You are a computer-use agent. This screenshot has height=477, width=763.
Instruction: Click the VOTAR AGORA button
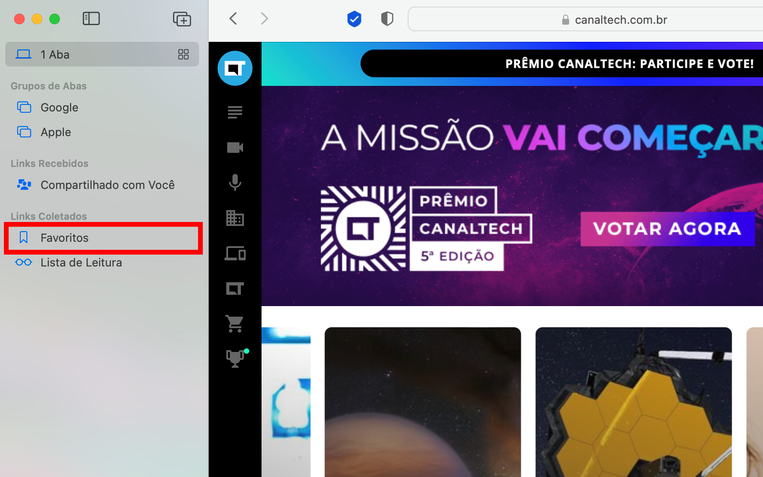pos(667,229)
